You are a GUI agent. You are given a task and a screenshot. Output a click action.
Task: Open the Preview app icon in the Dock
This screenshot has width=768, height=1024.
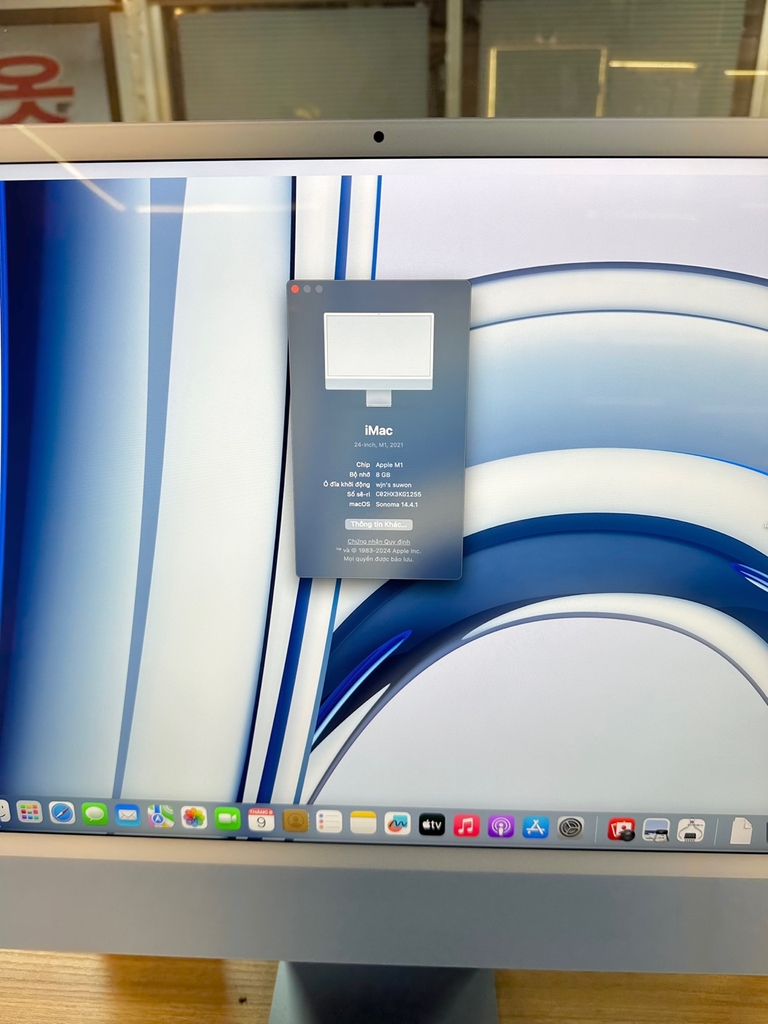pyautogui.click(x=656, y=830)
